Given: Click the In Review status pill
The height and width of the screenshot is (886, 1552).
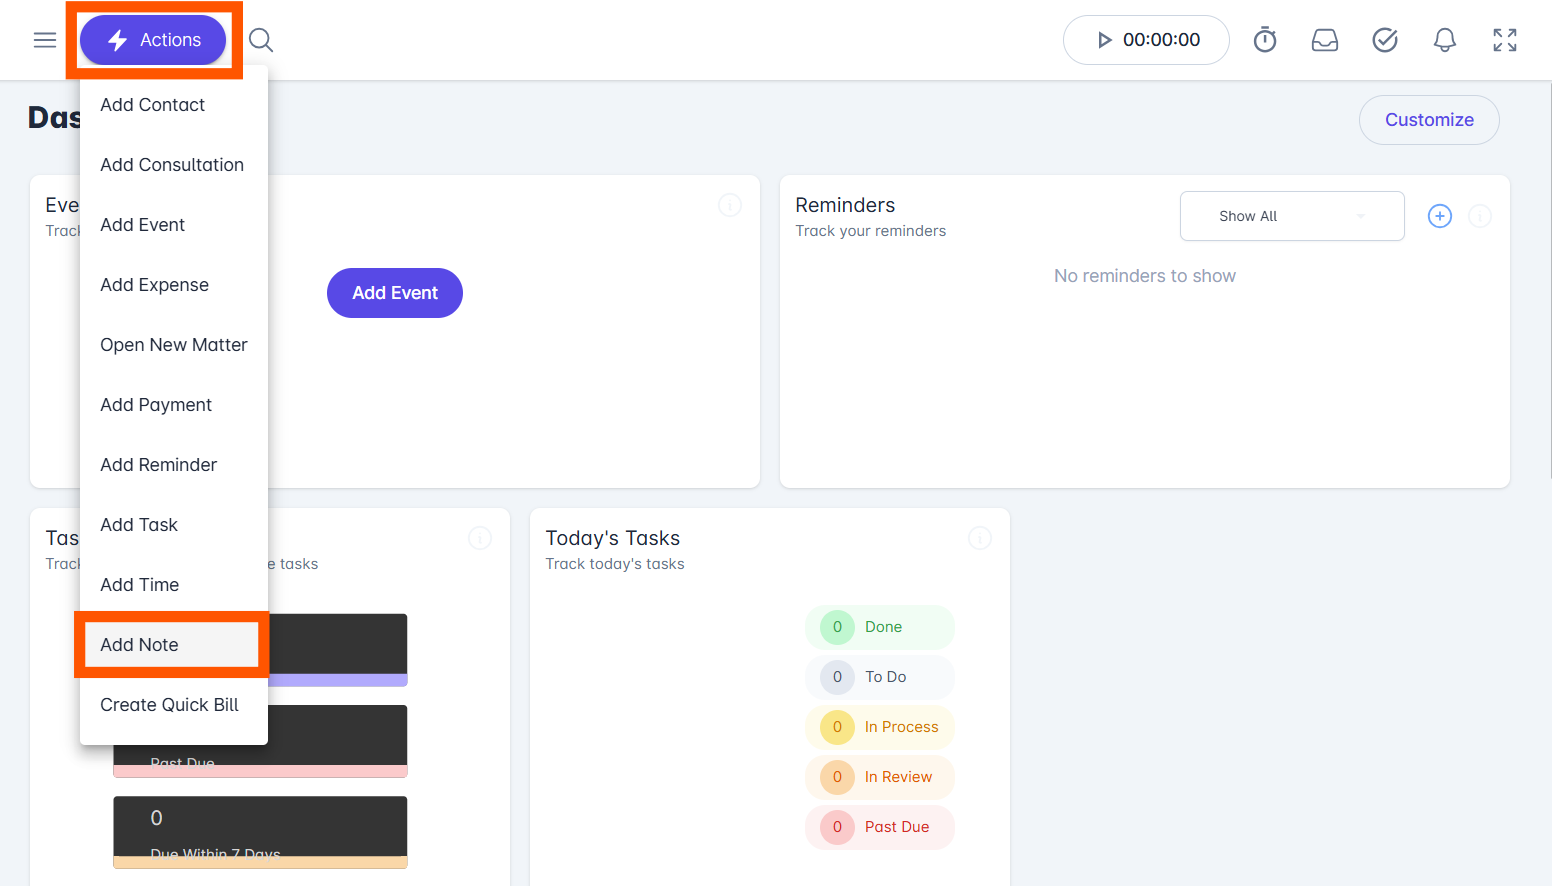Looking at the screenshot, I should point(880,777).
